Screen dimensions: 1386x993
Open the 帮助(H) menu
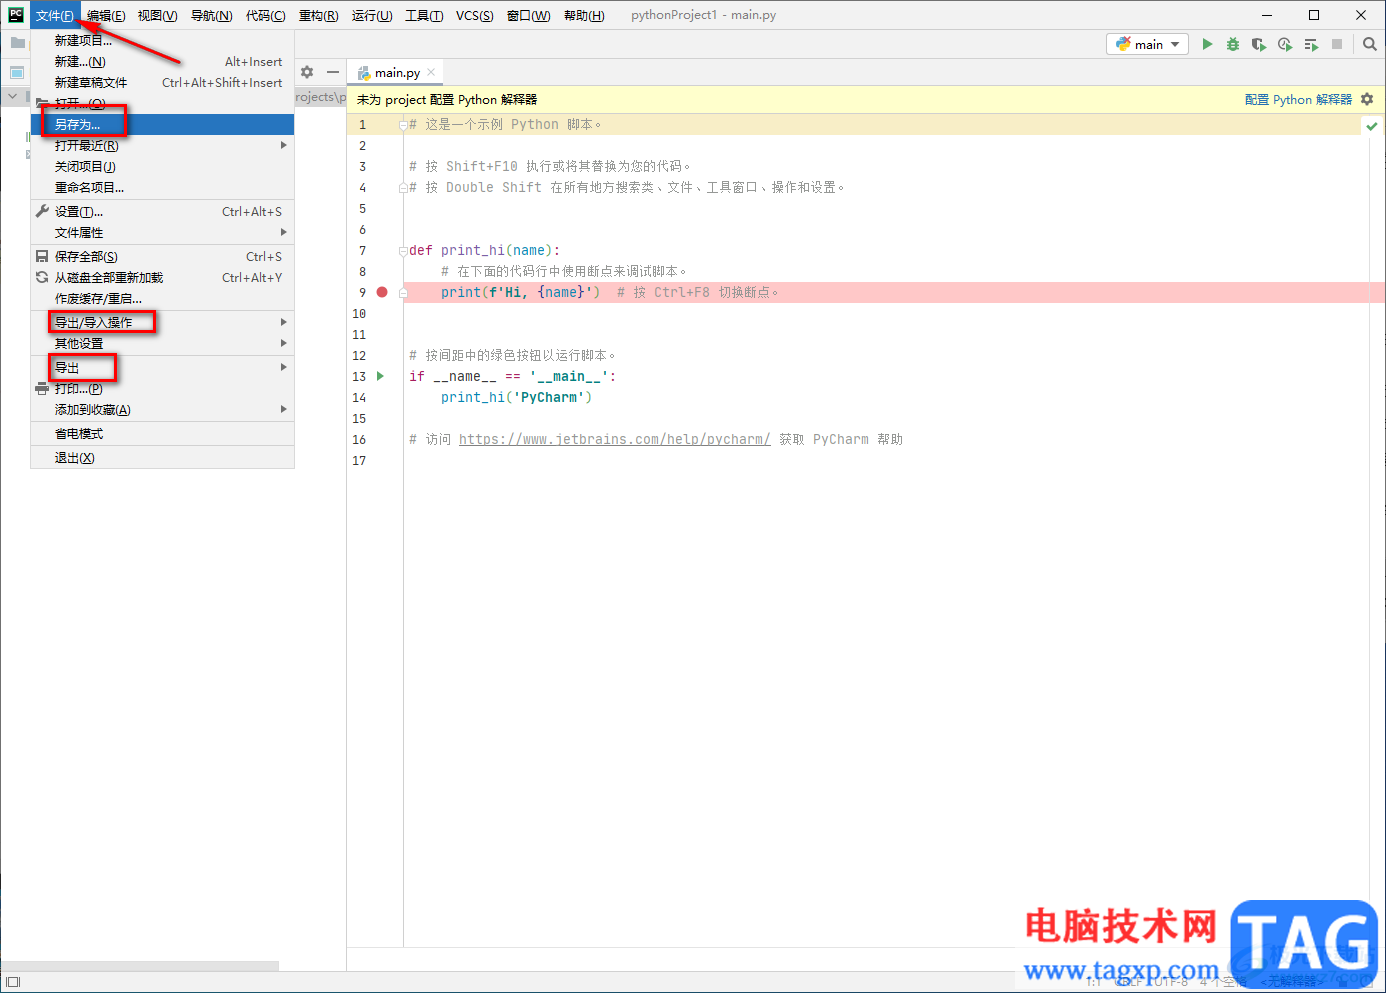[584, 15]
